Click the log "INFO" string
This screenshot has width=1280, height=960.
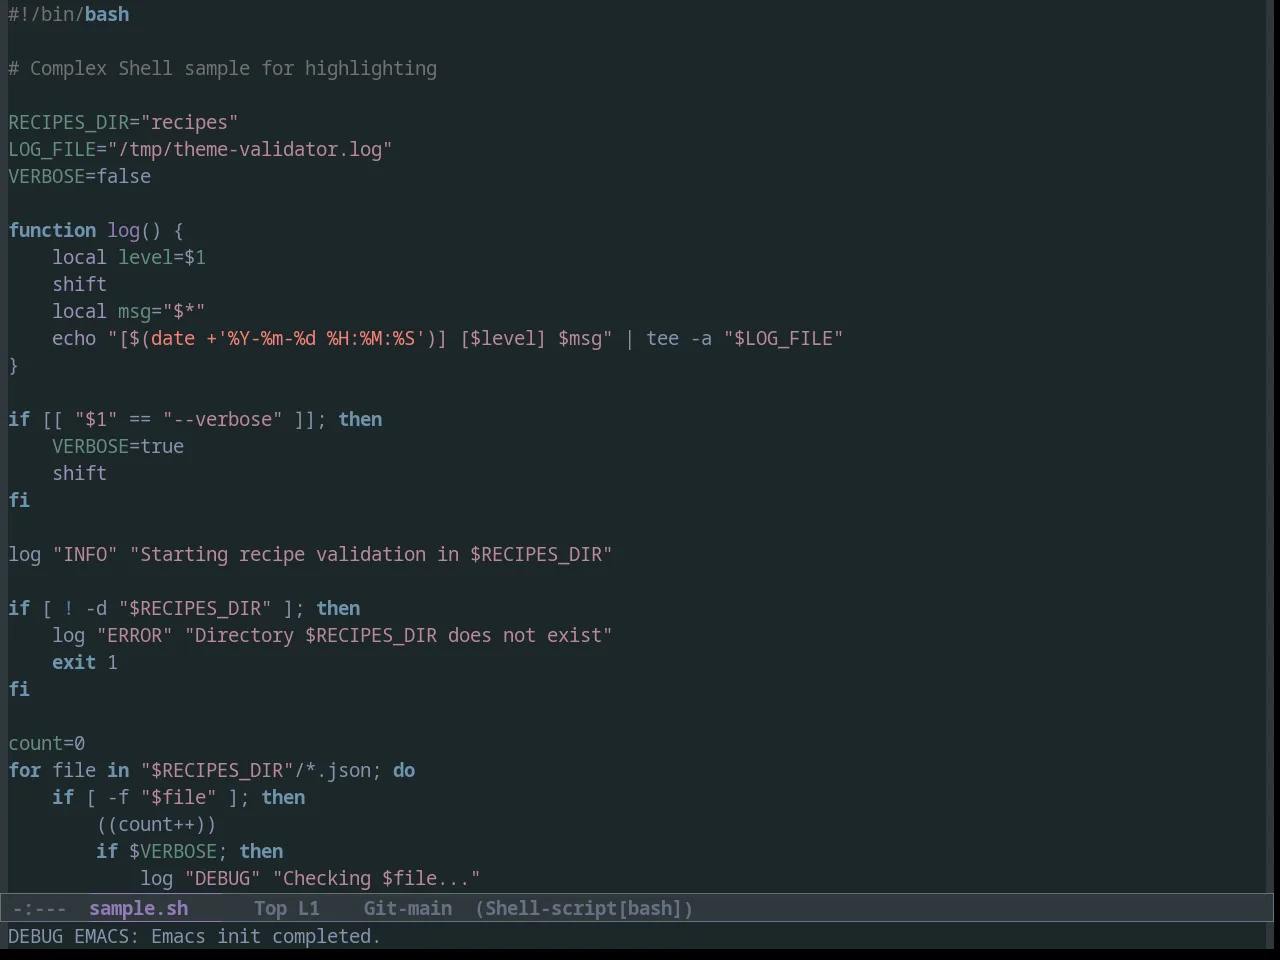point(85,554)
